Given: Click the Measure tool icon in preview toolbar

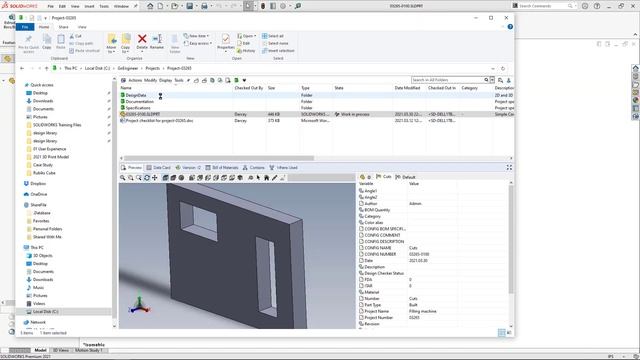Looking at the screenshot, I should (x=275, y=178).
